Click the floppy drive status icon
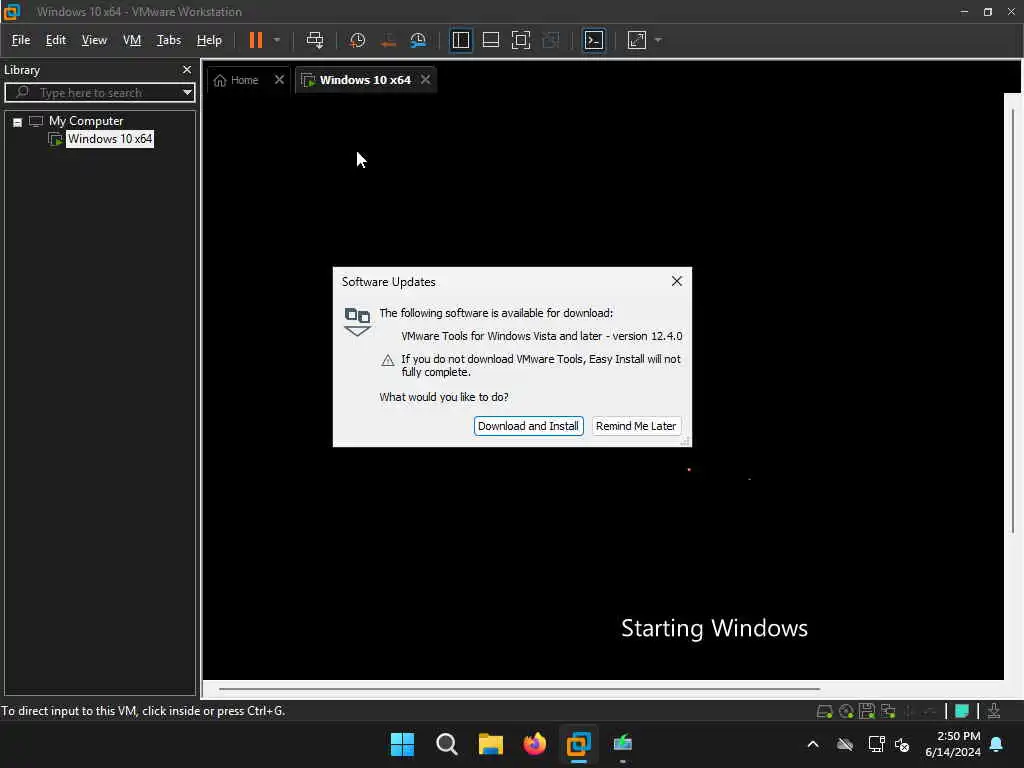This screenshot has width=1024, height=768. pyautogui.click(x=867, y=712)
